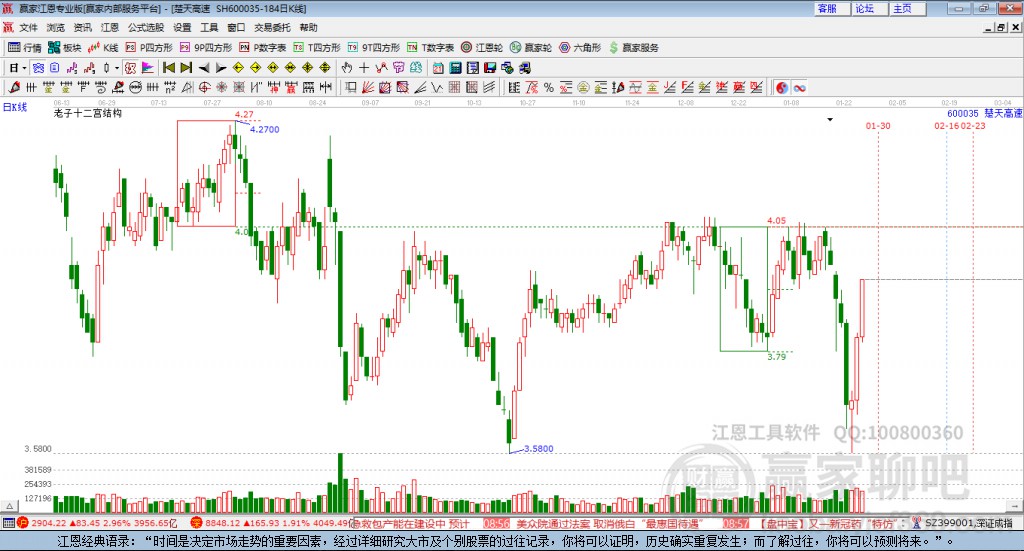Expand the 日 period dropdown arrow

coord(24,68)
